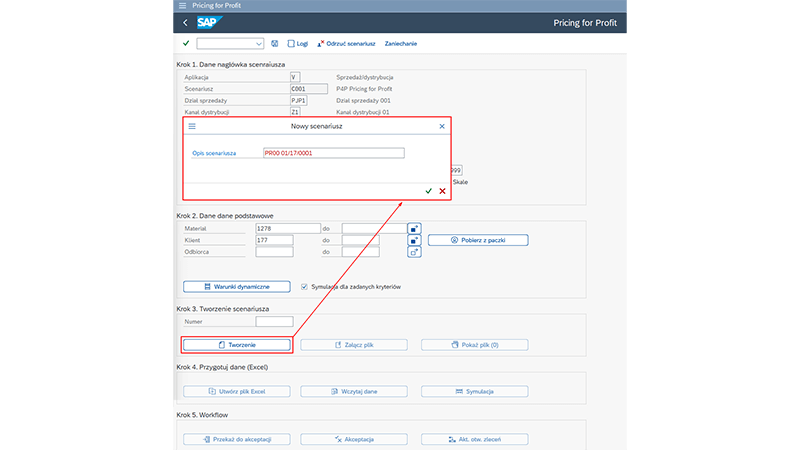Viewport: 800px width, 450px height.
Task: Click Załącz plik button
Action: [354, 345]
